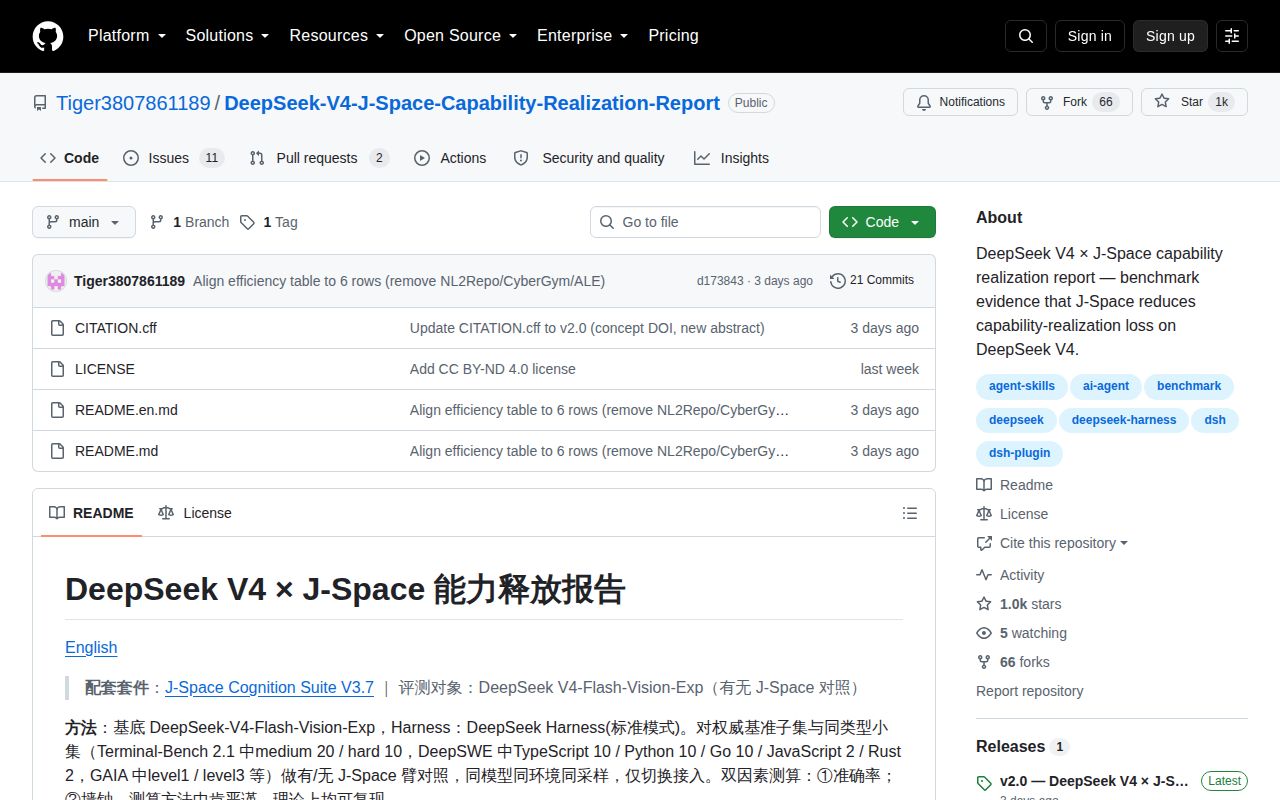Open J-Space Cognition Suite V3.7 link
This screenshot has width=1280, height=800.
coord(269,687)
